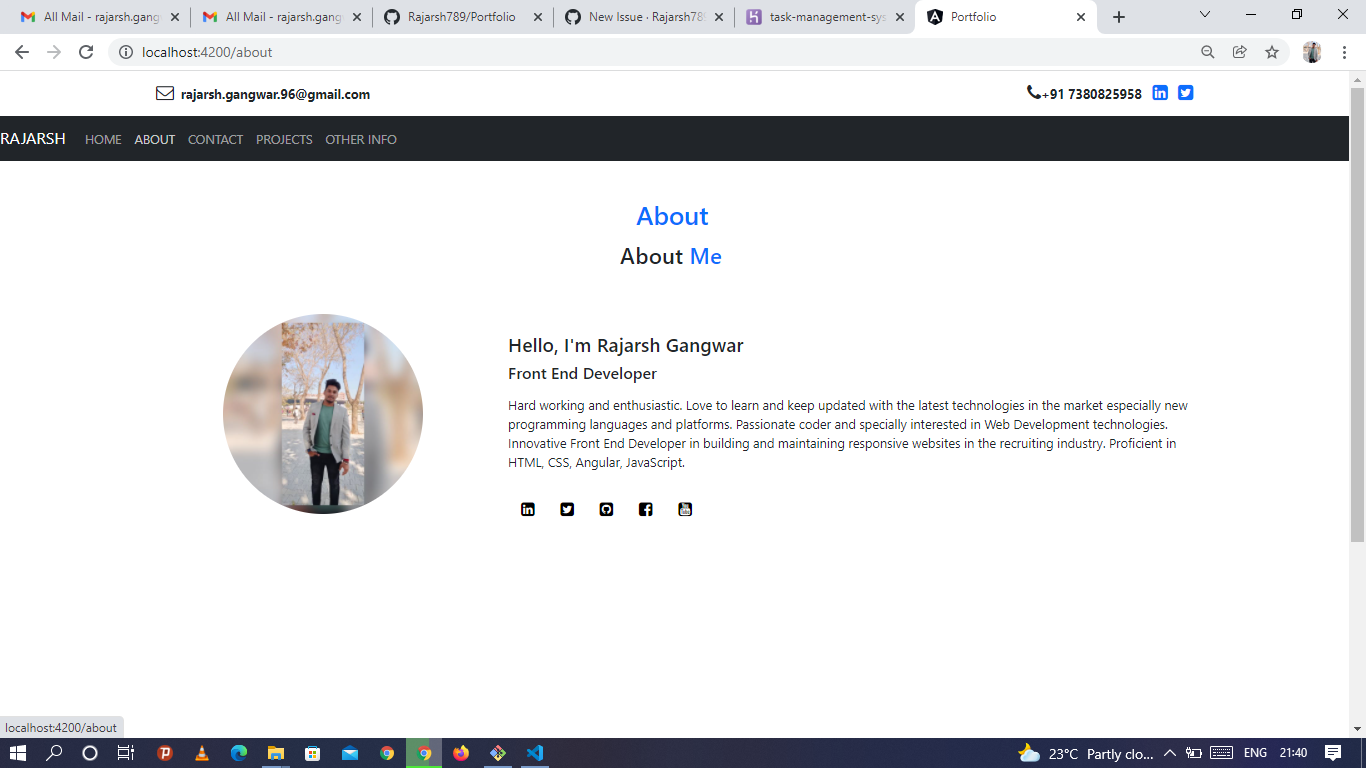The width and height of the screenshot is (1366, 768).
Task: Open the browser zoom magnifier icon
Action: [1208, 52]
